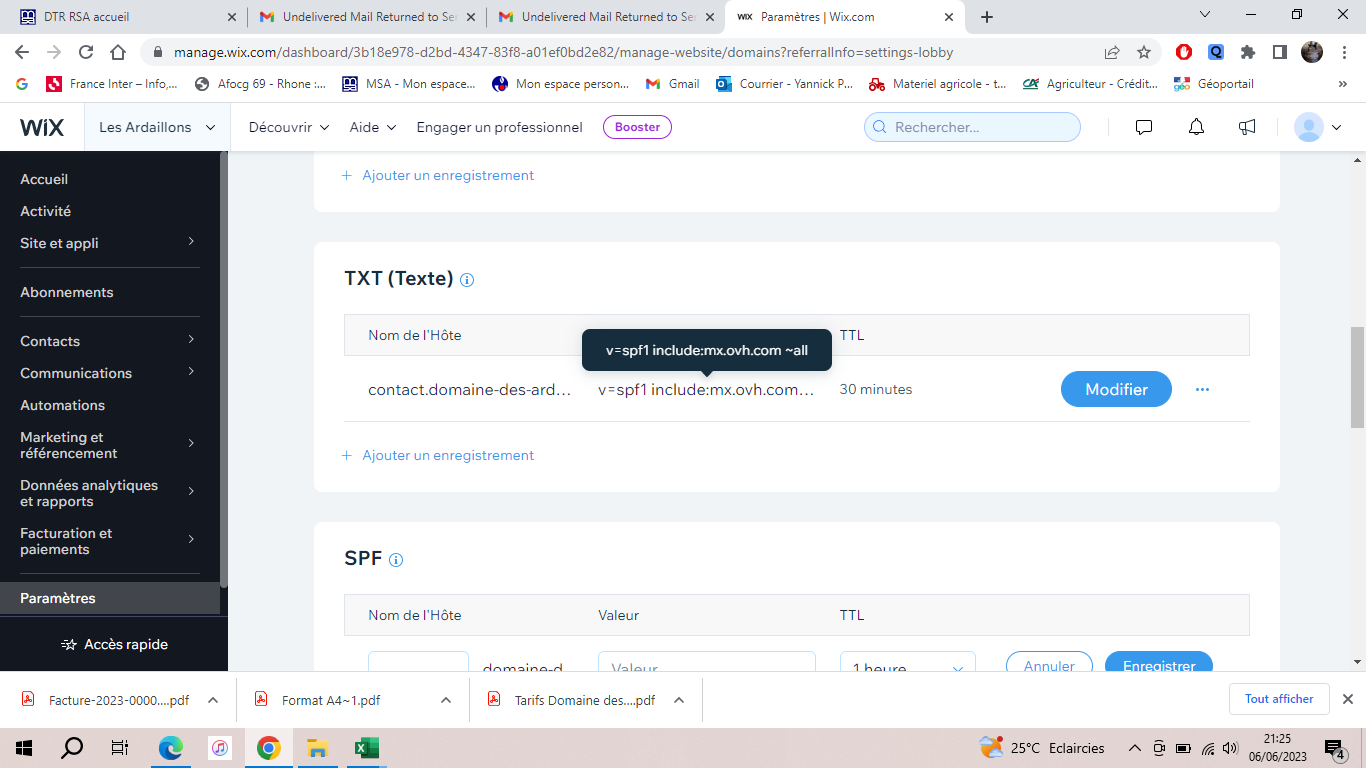Click Accès rapide in the sidebar

tap(114, 645)
